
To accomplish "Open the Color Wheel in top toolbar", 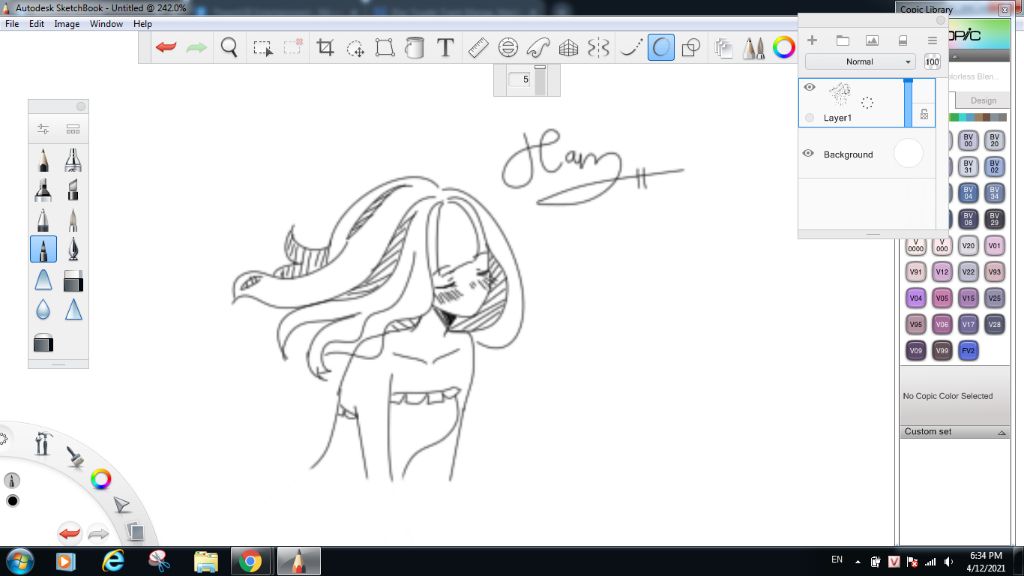I will pyautogui.click(x=784, y=47).
